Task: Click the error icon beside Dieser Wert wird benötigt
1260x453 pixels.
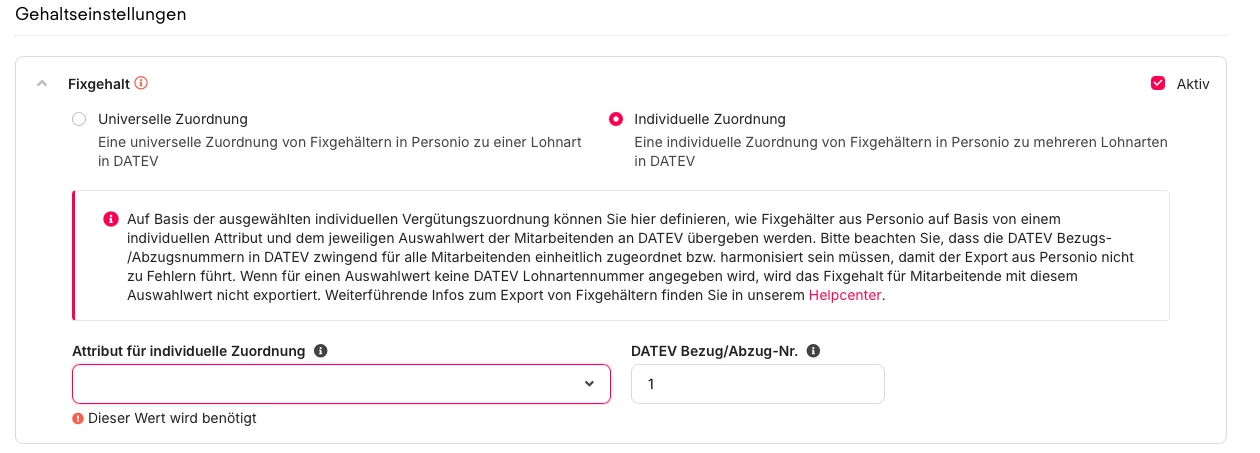Action: [78, 419]
